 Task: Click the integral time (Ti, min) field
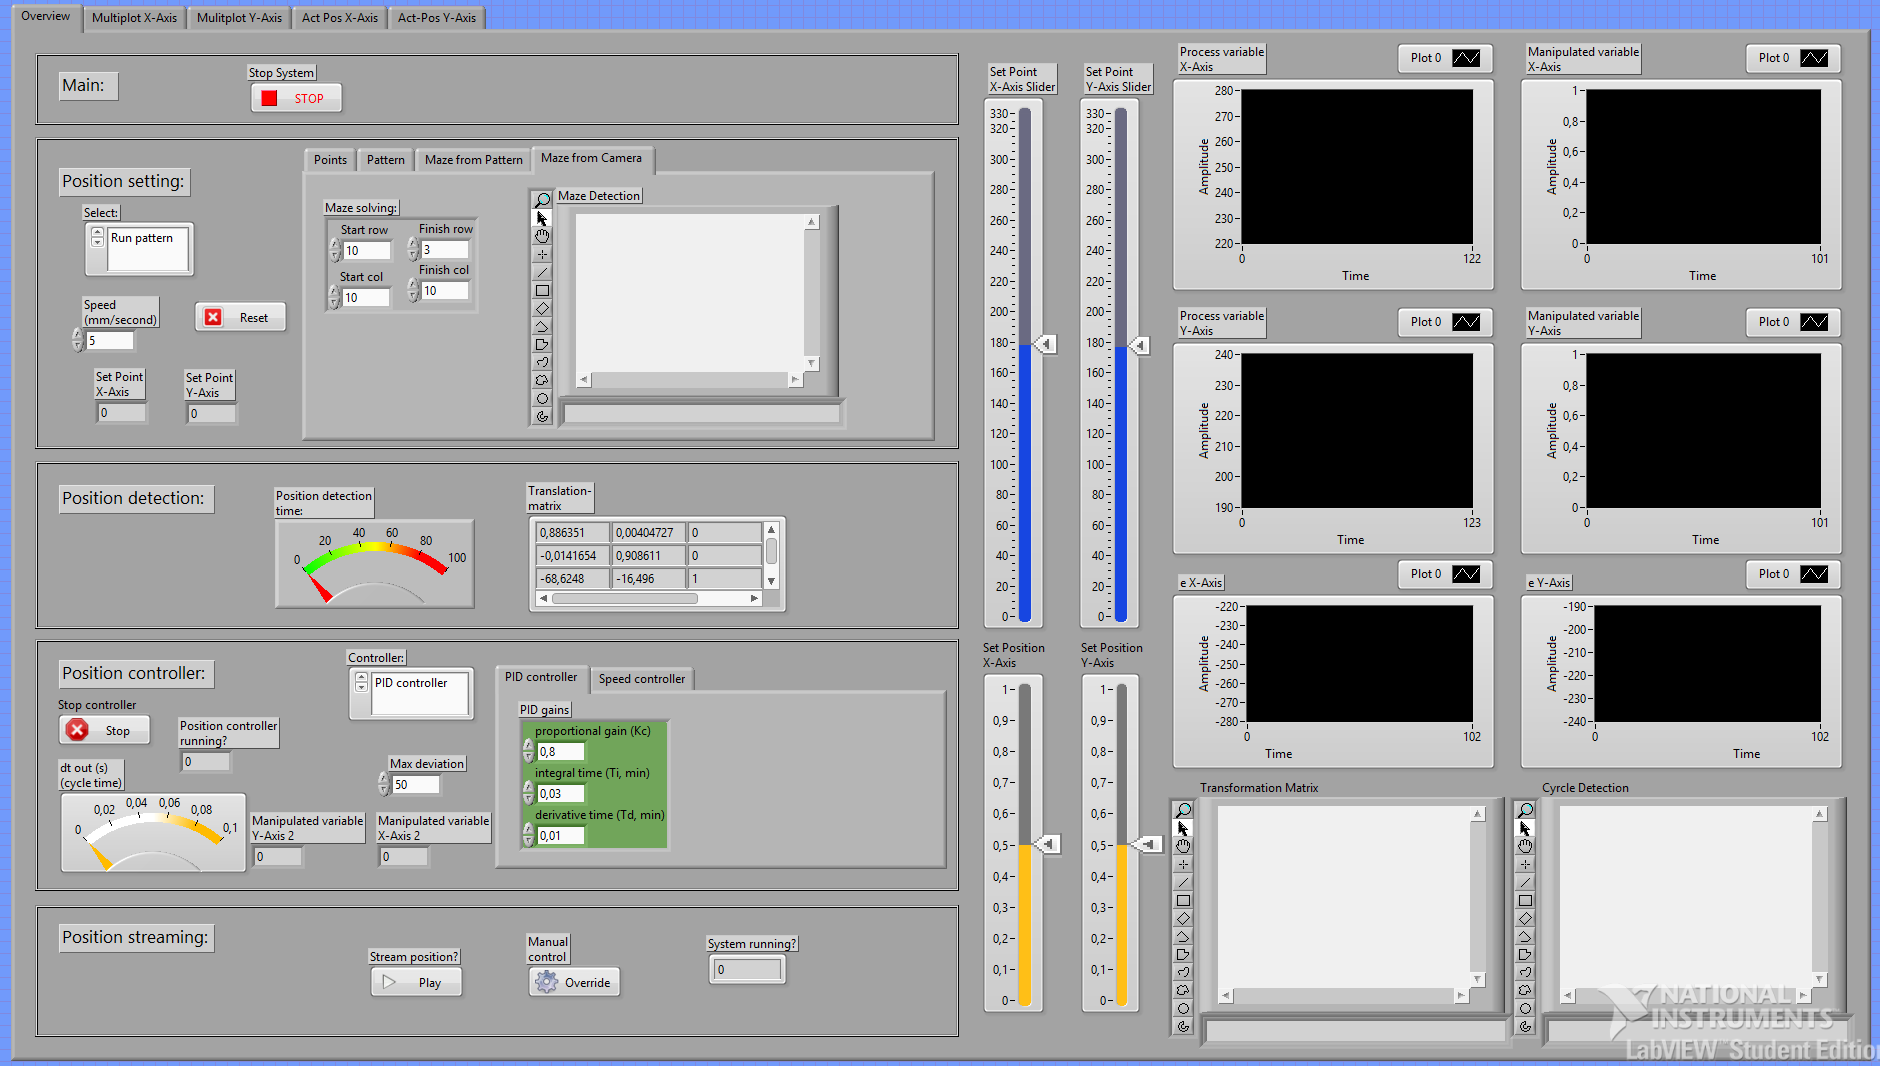point(559,793)
